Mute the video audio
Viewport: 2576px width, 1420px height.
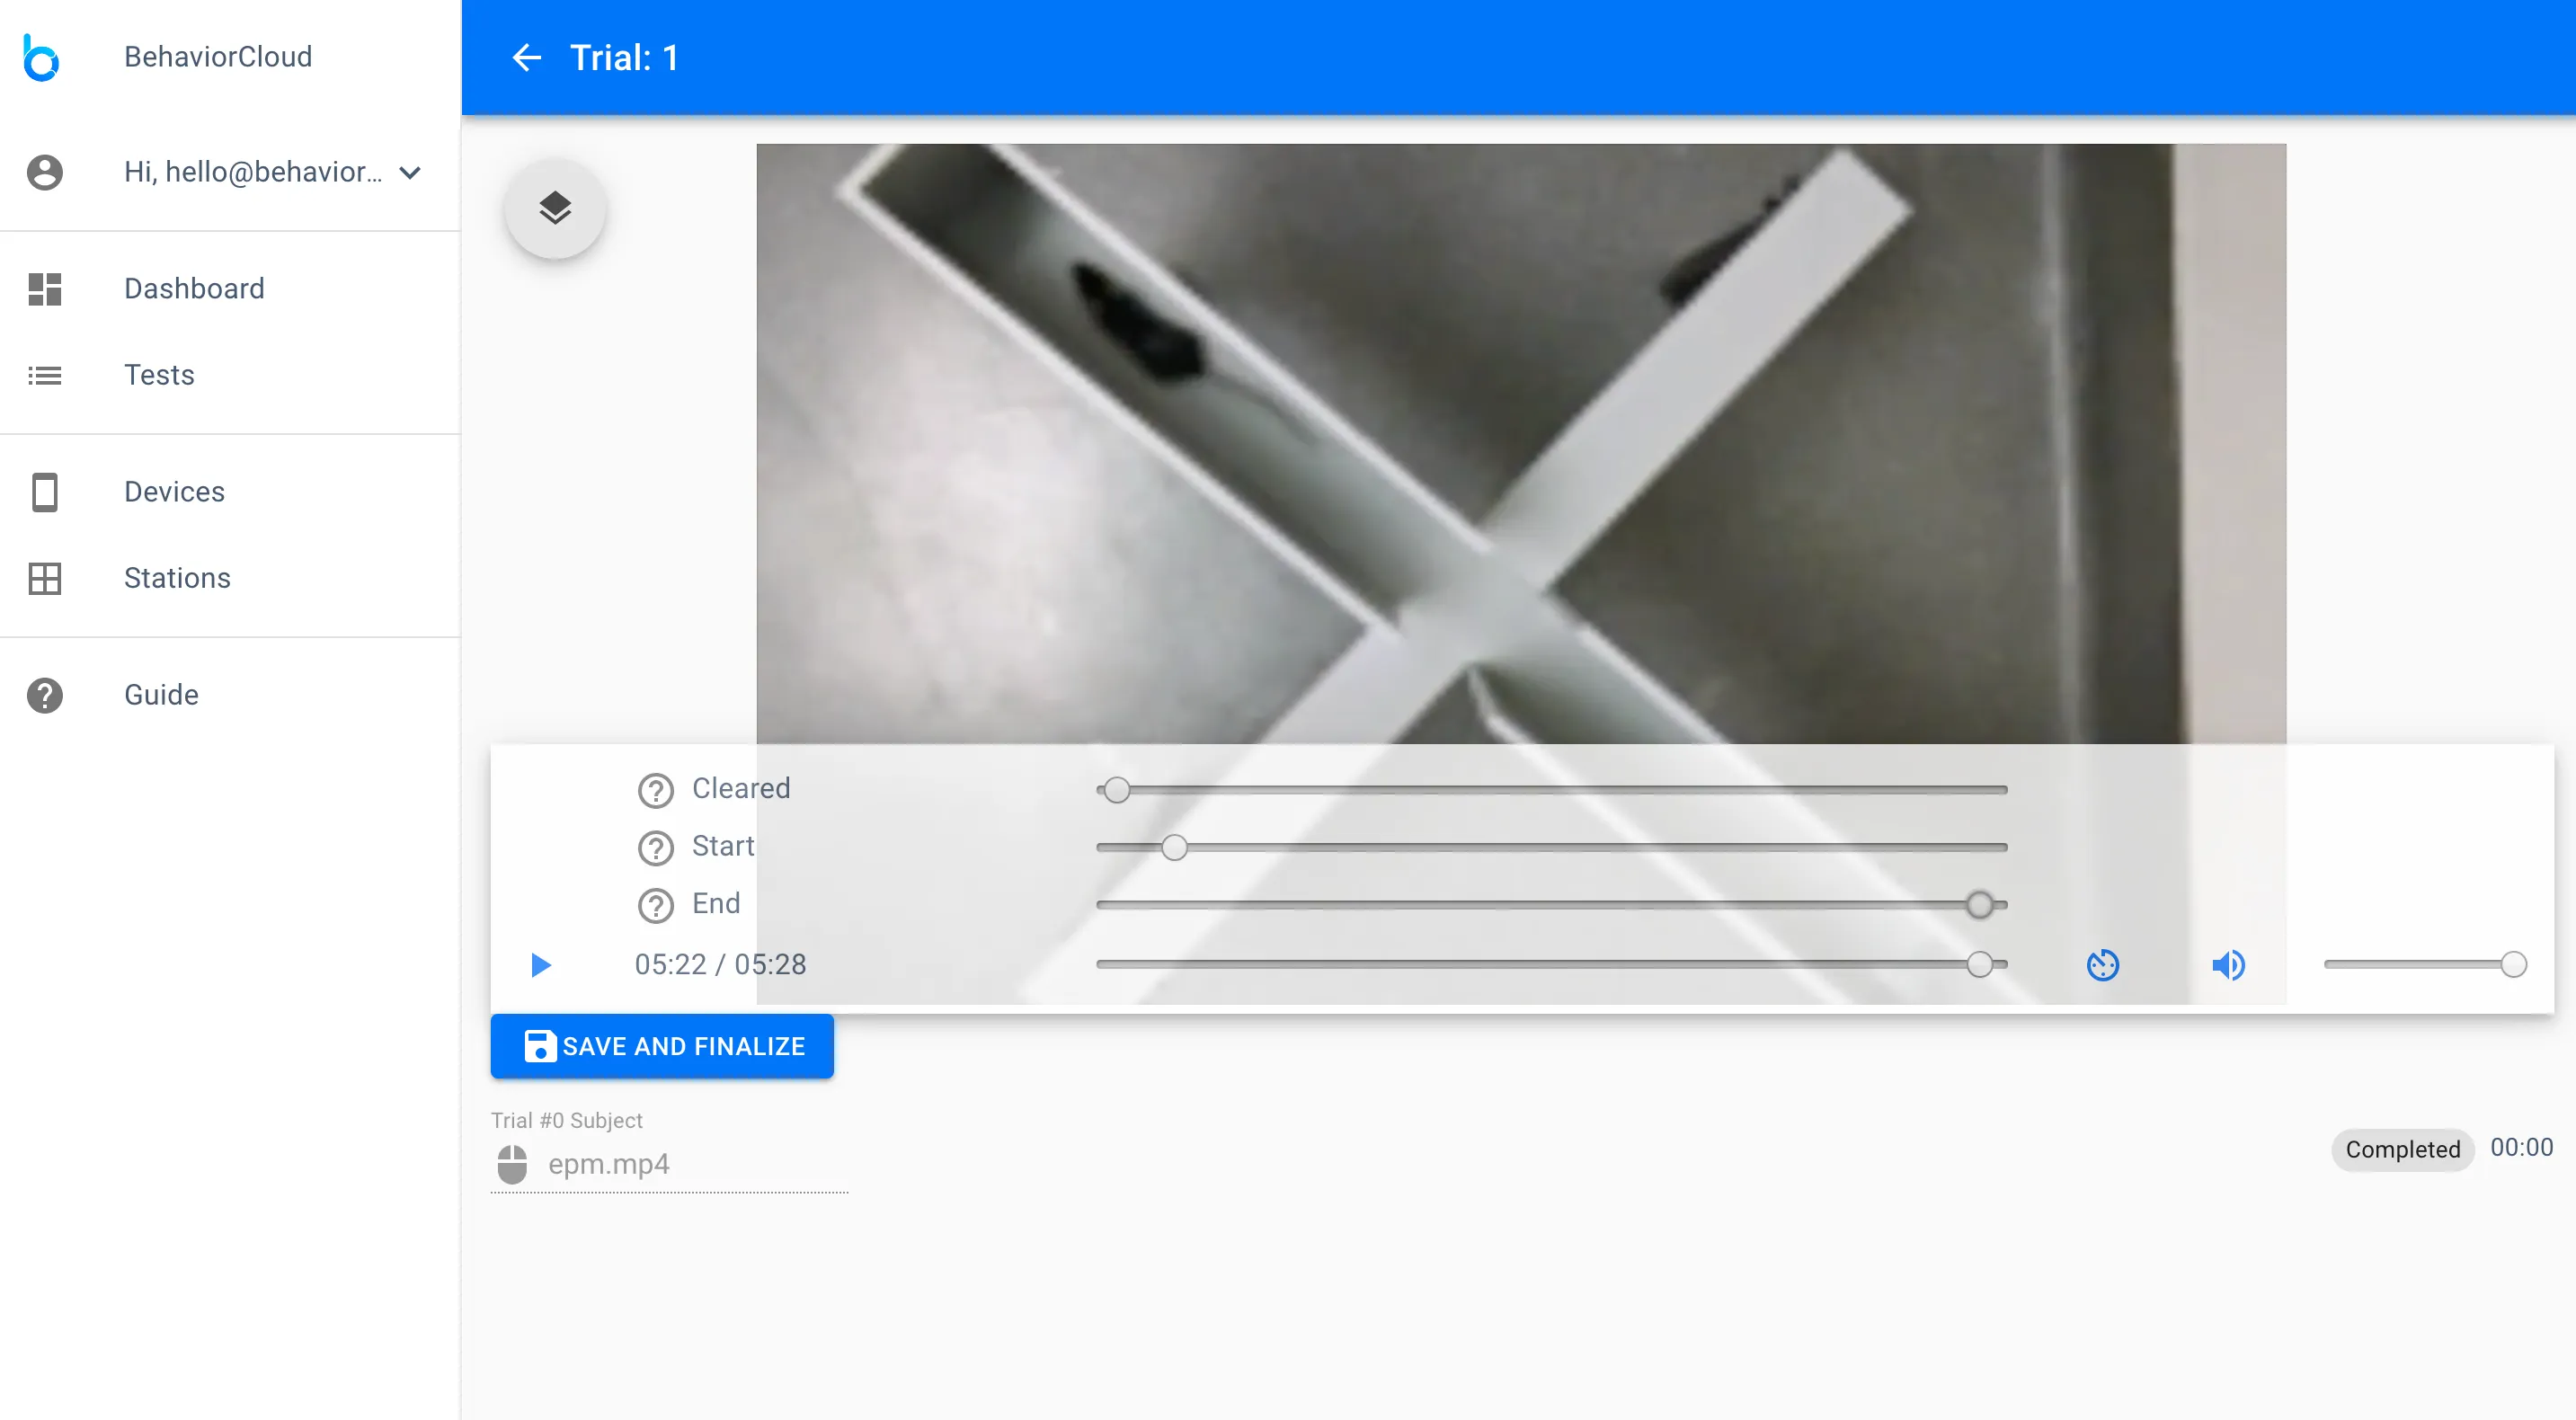[x=2229, y=964]
